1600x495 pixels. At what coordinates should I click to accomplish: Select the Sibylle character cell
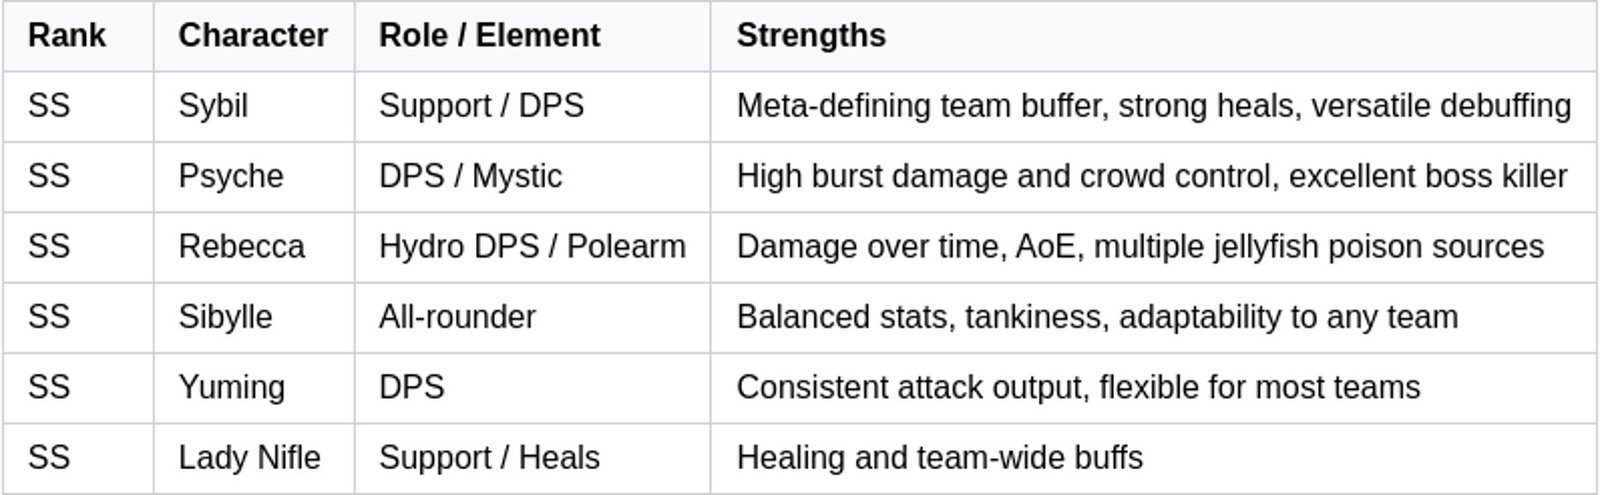(225, 317)
